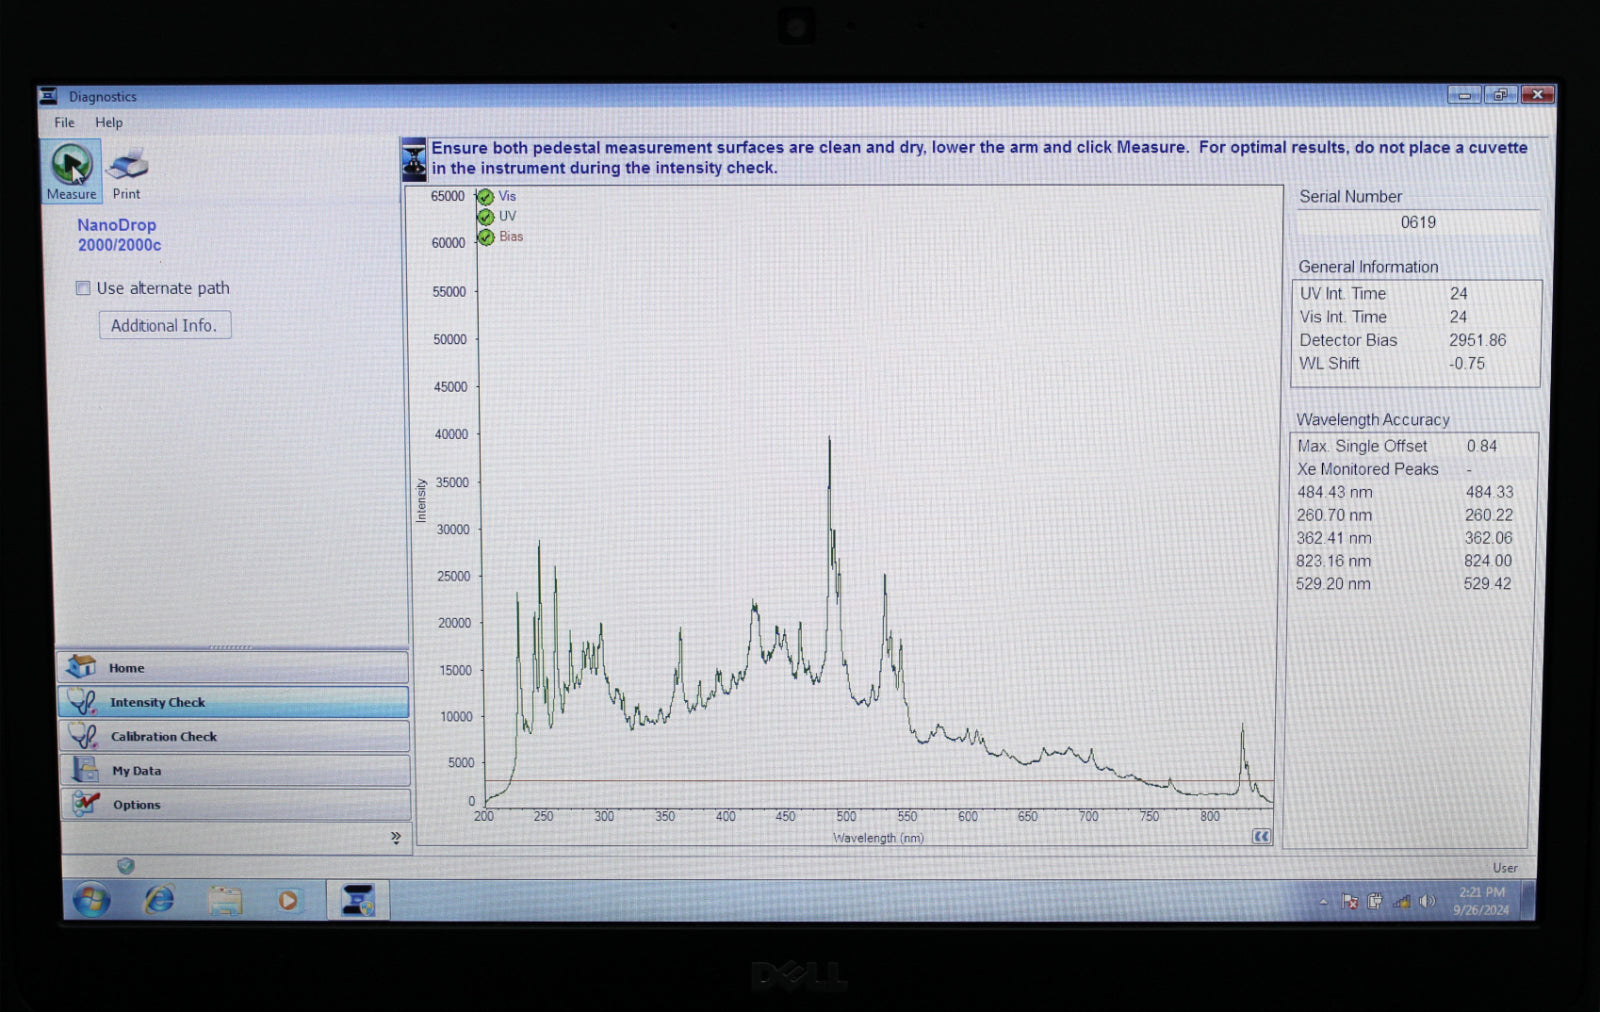1600x1012 pixels.
Task: Launch Internet Explorer from the taskbar
Action: pos(159,901)
